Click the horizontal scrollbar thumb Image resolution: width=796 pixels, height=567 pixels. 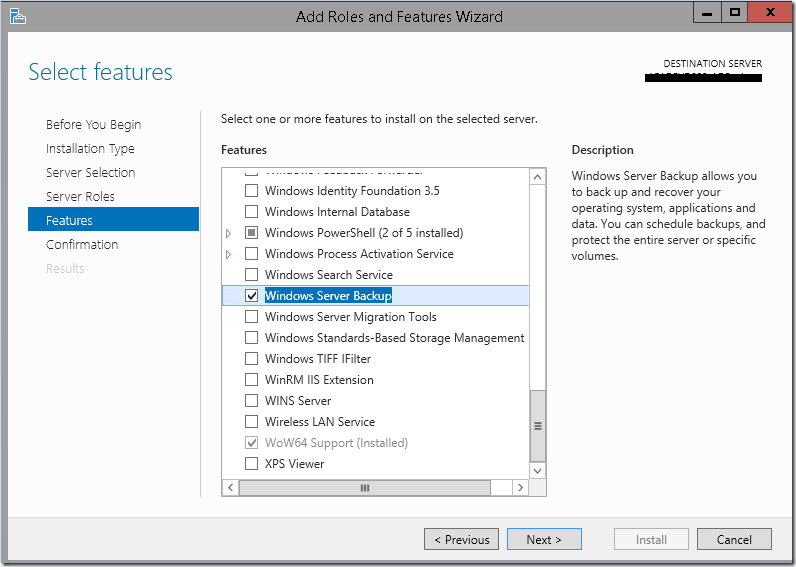click(x=364, y=488)
